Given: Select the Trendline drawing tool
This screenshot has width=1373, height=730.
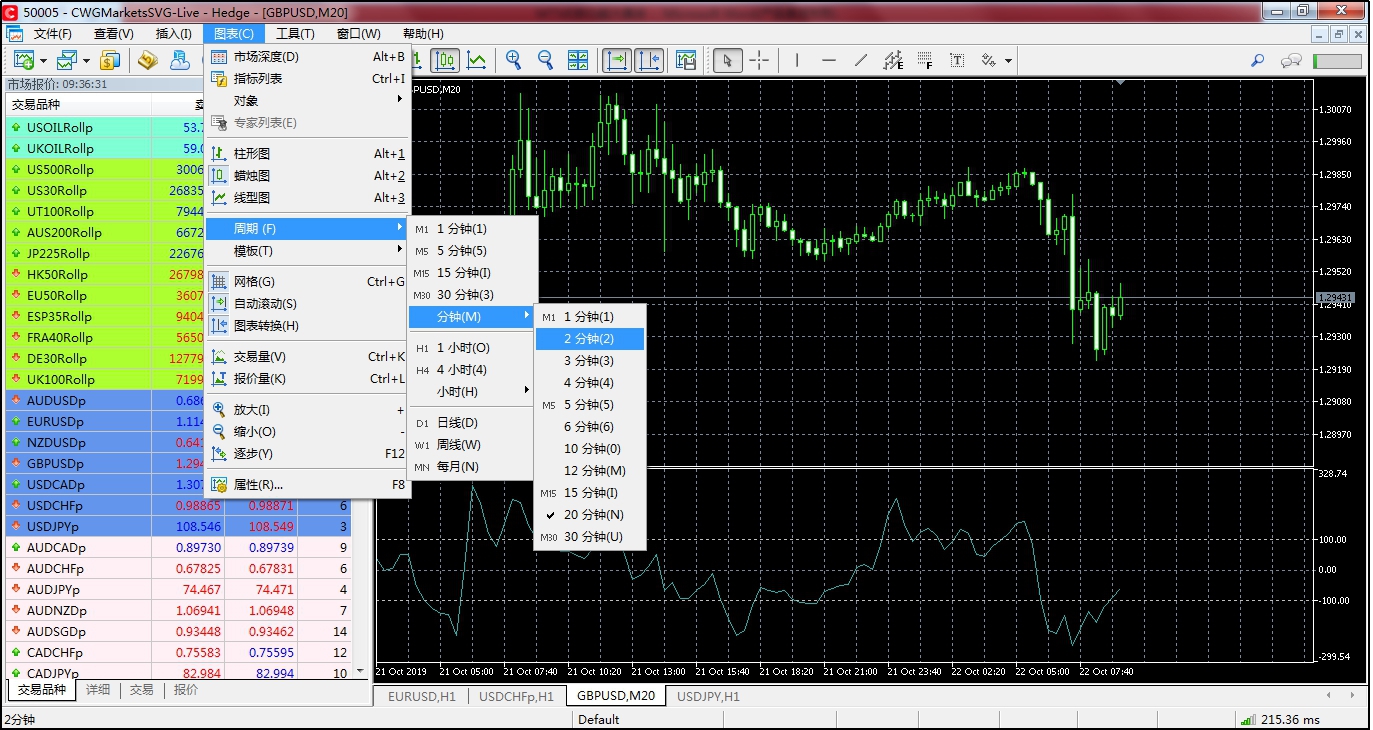Looking at the screenshot, I should 861,61.
